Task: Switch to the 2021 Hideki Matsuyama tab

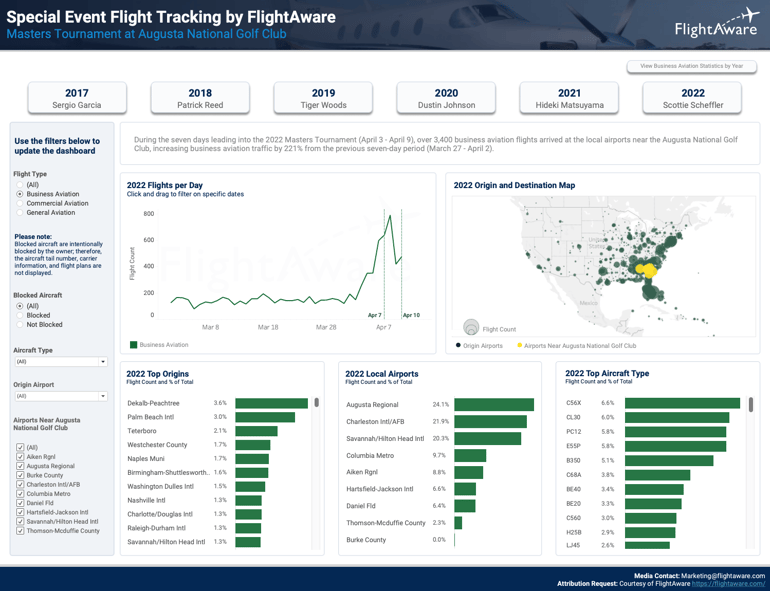Action: [x=569, y=98]
